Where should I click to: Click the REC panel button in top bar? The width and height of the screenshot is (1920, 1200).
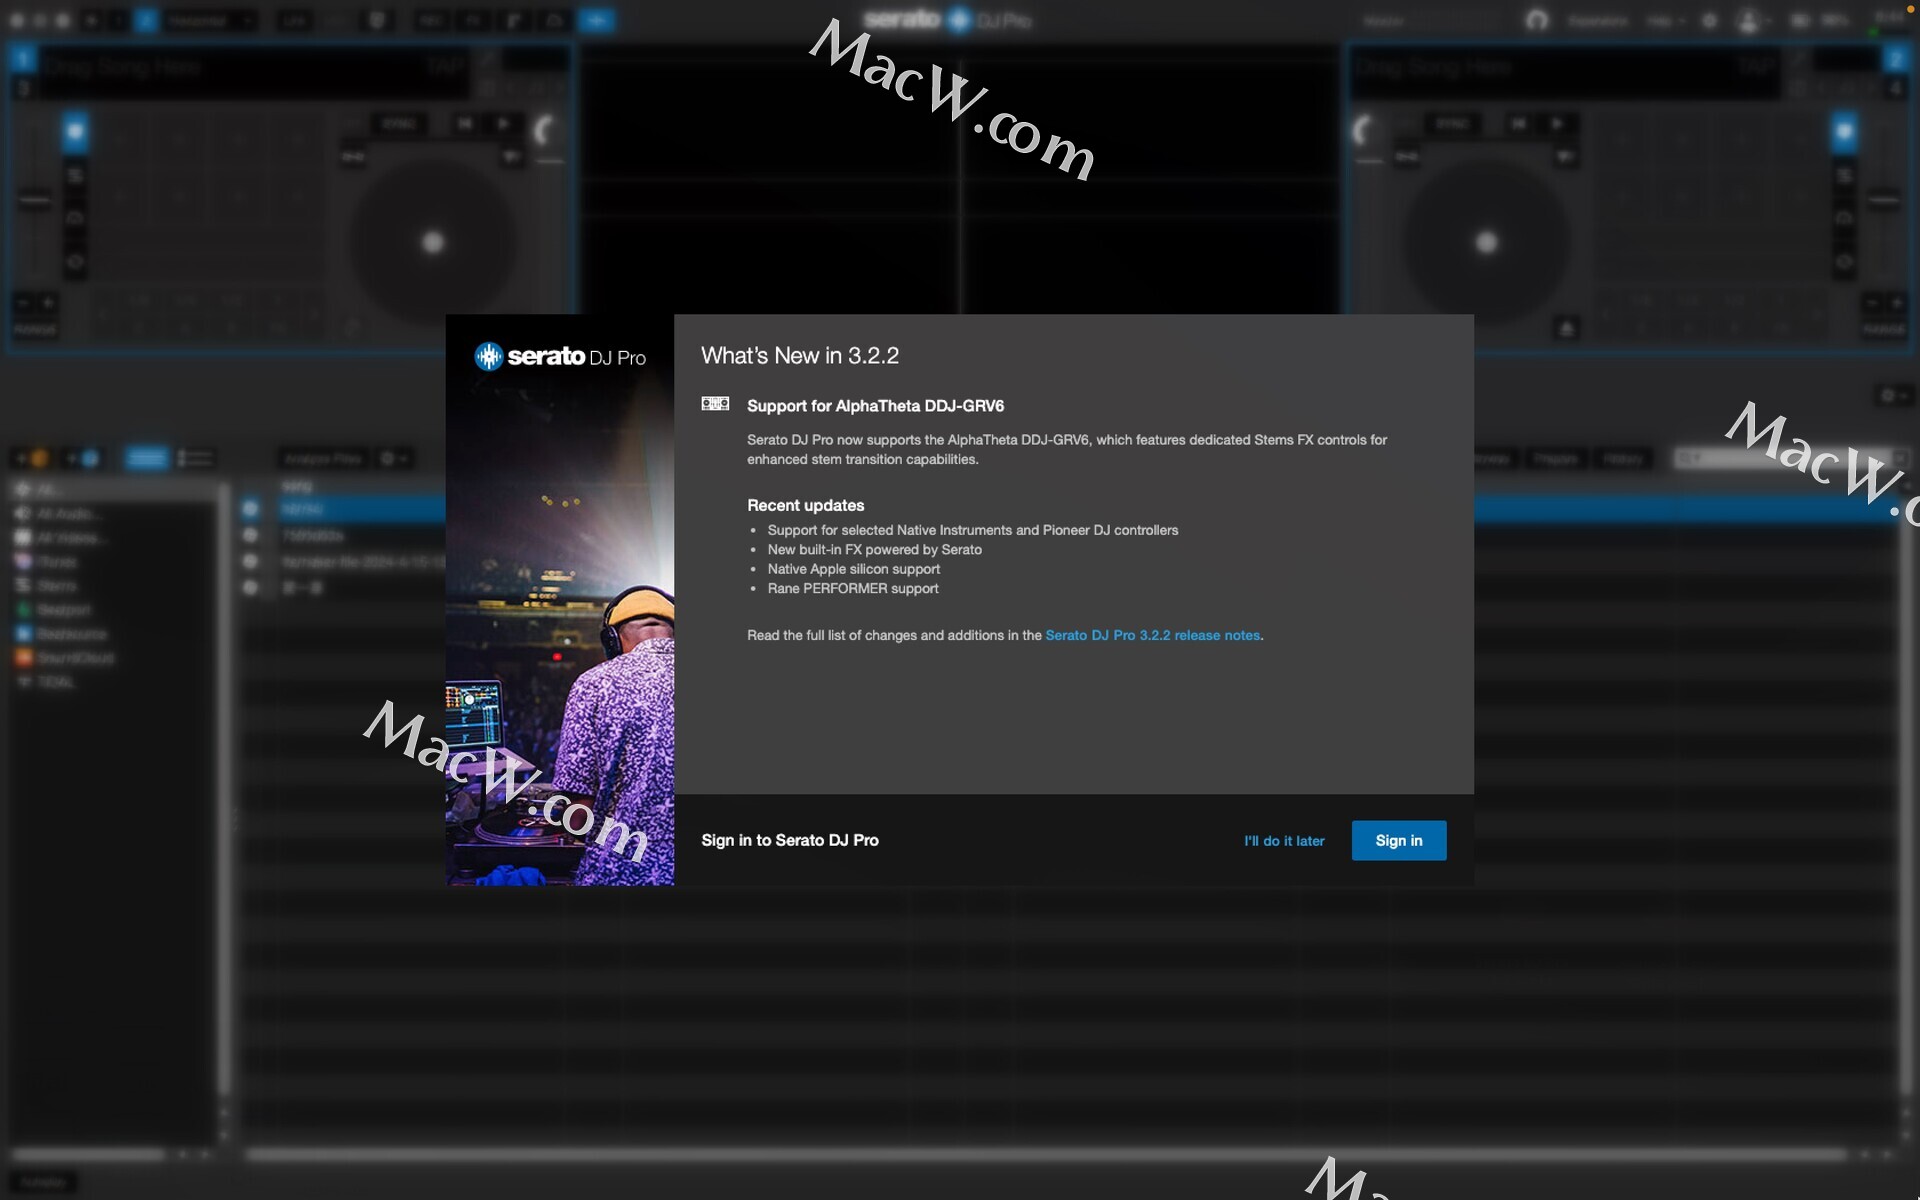pyautogui.click(x=431, y=20)
